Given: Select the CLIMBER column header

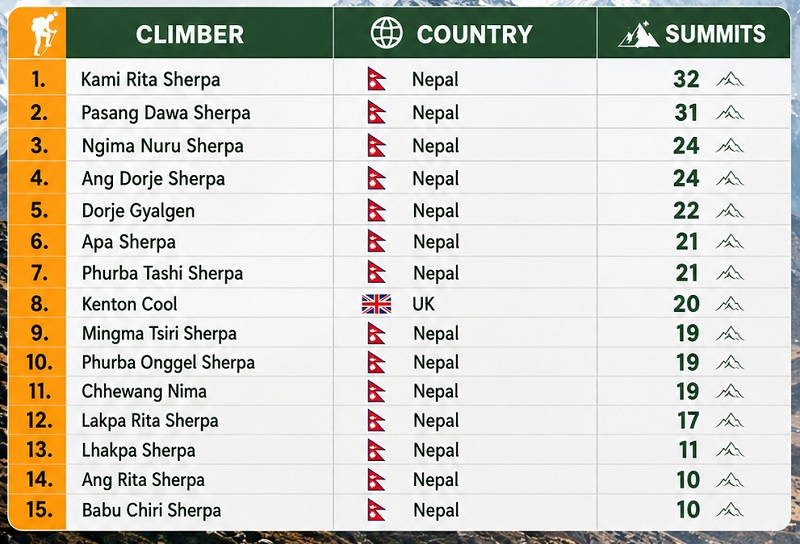Looking at the screenshot, I should 190,35.
